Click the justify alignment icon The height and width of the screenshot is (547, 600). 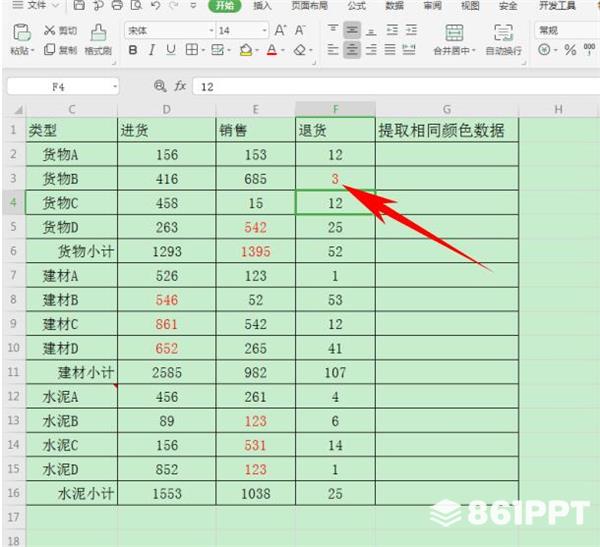click(390, 49)
